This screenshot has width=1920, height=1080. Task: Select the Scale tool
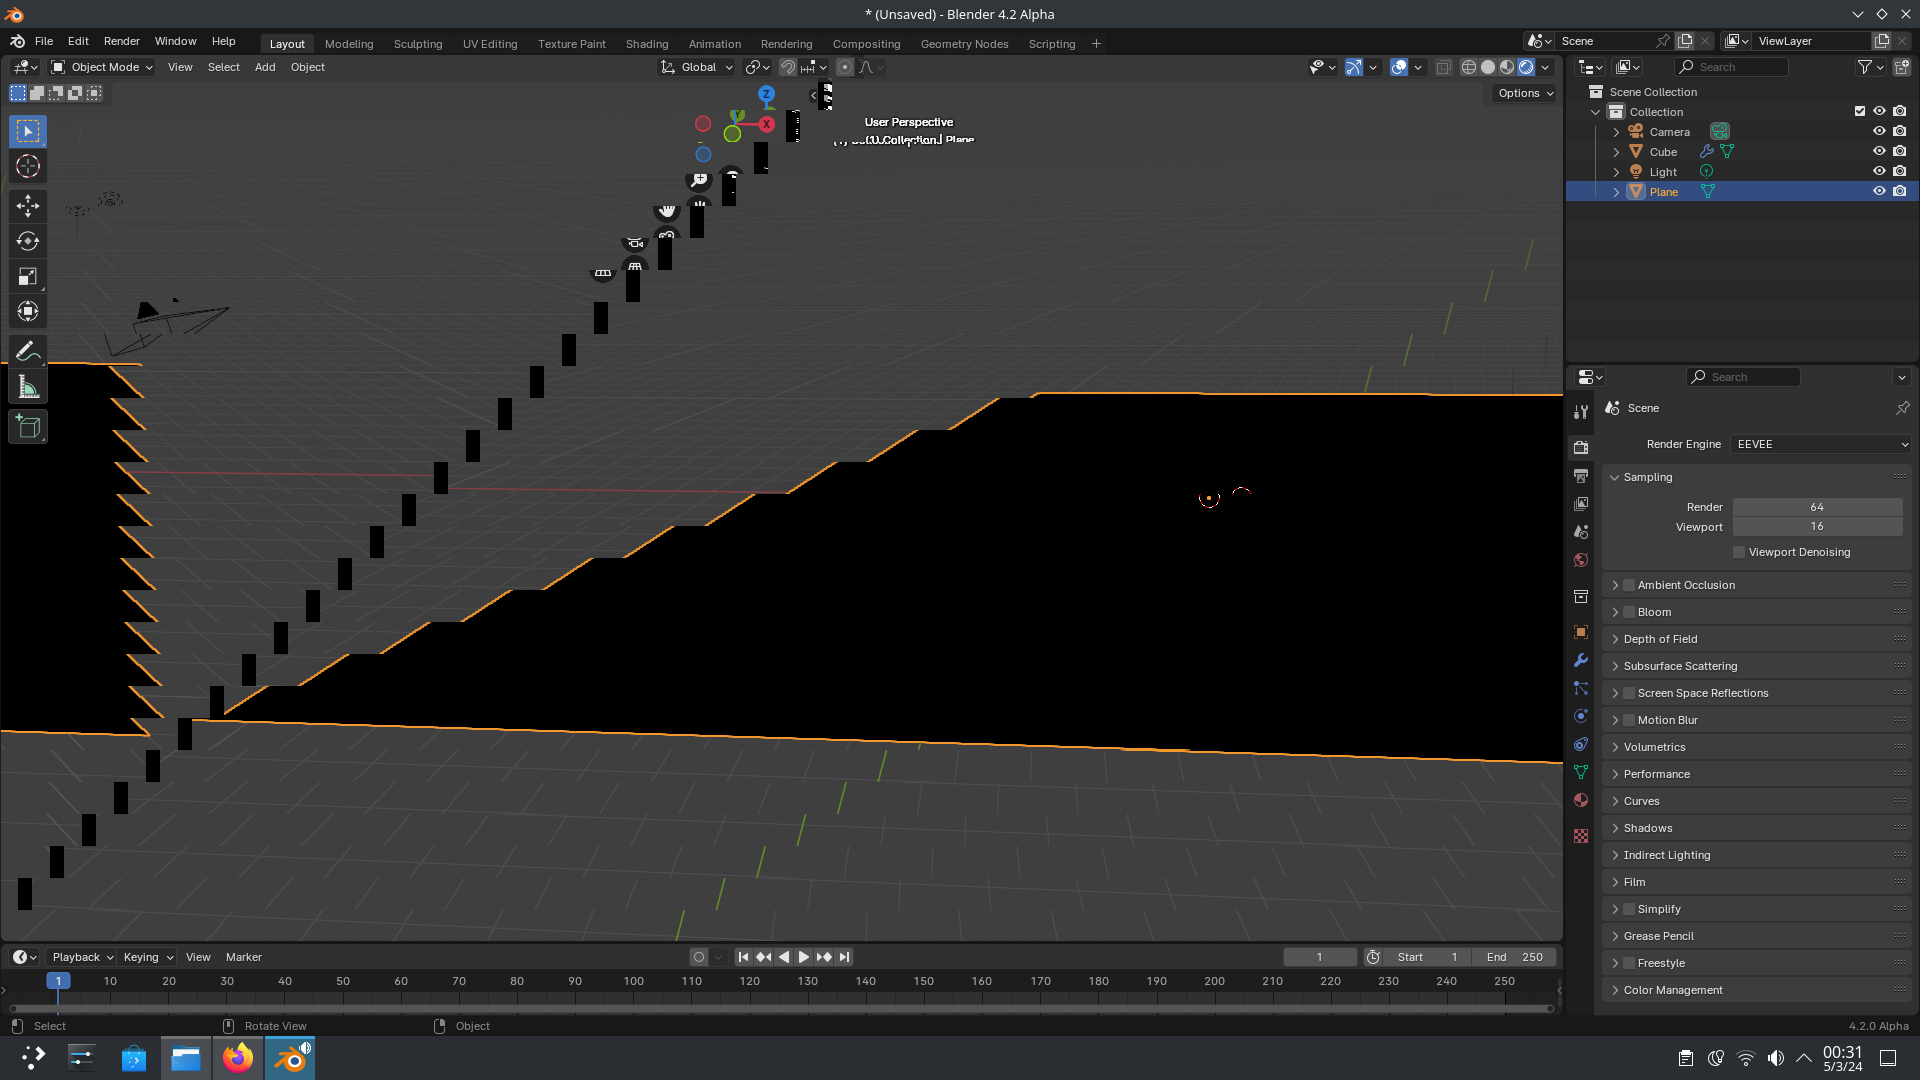28,276
